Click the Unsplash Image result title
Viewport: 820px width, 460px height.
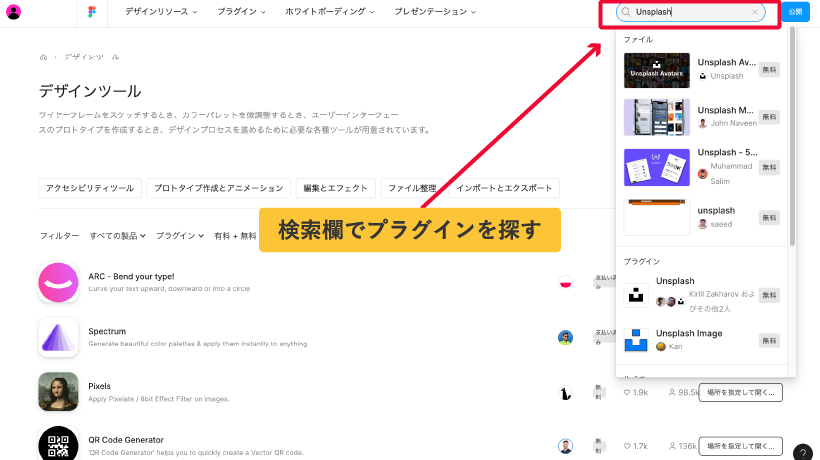pyautogui.click(x=689, y=334)
